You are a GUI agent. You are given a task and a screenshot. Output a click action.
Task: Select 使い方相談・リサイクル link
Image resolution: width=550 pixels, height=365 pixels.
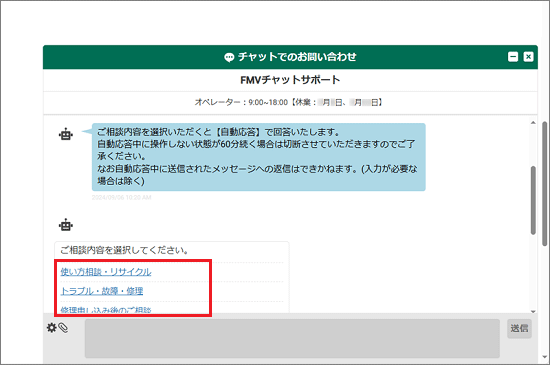click(106, 272)
